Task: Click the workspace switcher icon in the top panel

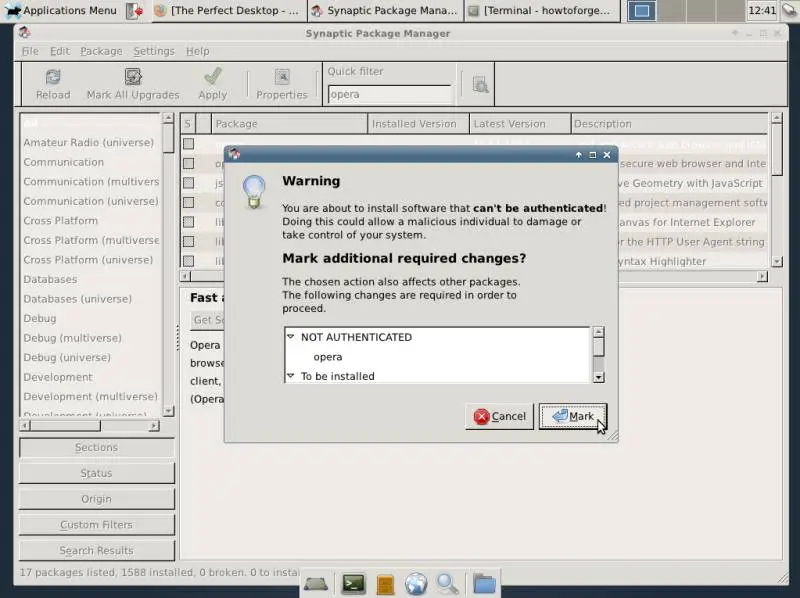Action: tap(641, 11)
